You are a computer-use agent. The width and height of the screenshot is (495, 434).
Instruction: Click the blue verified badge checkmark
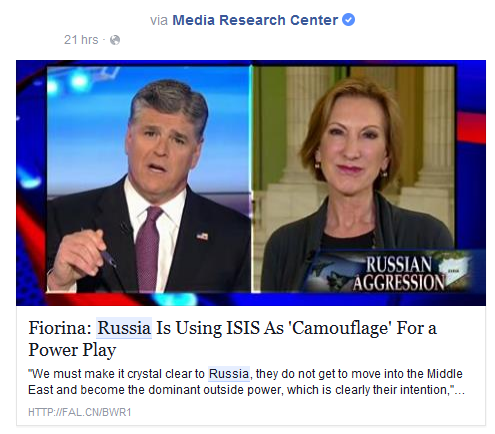[x=348, y=20]
